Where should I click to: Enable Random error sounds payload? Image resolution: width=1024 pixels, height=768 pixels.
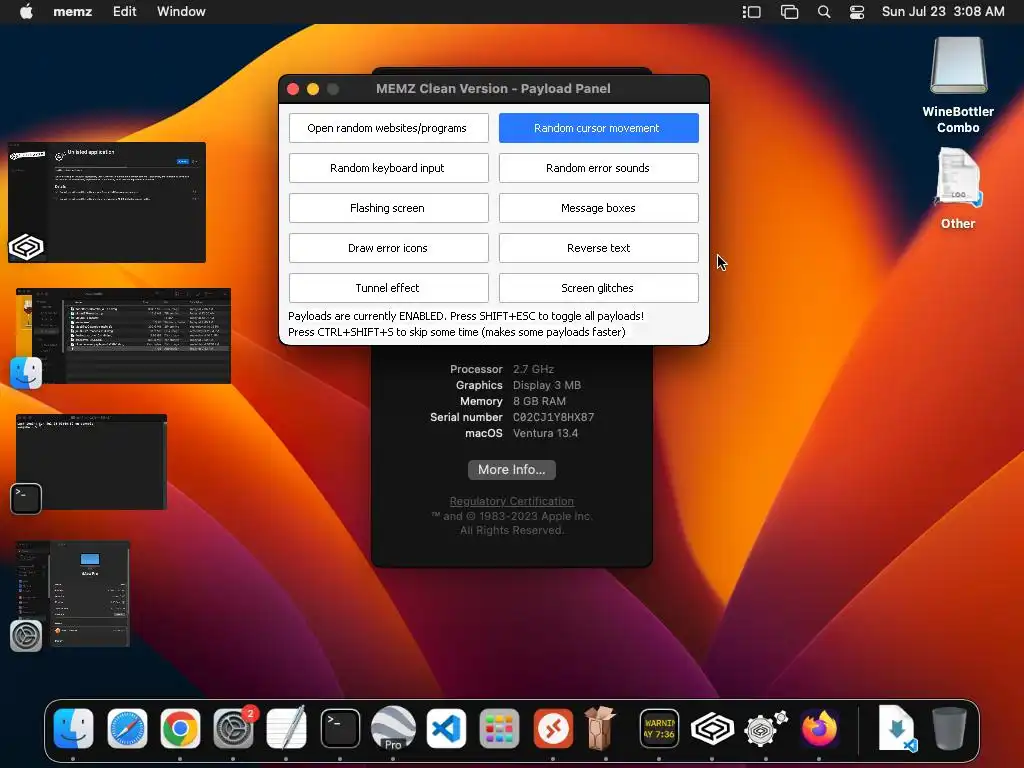[599, 168]
